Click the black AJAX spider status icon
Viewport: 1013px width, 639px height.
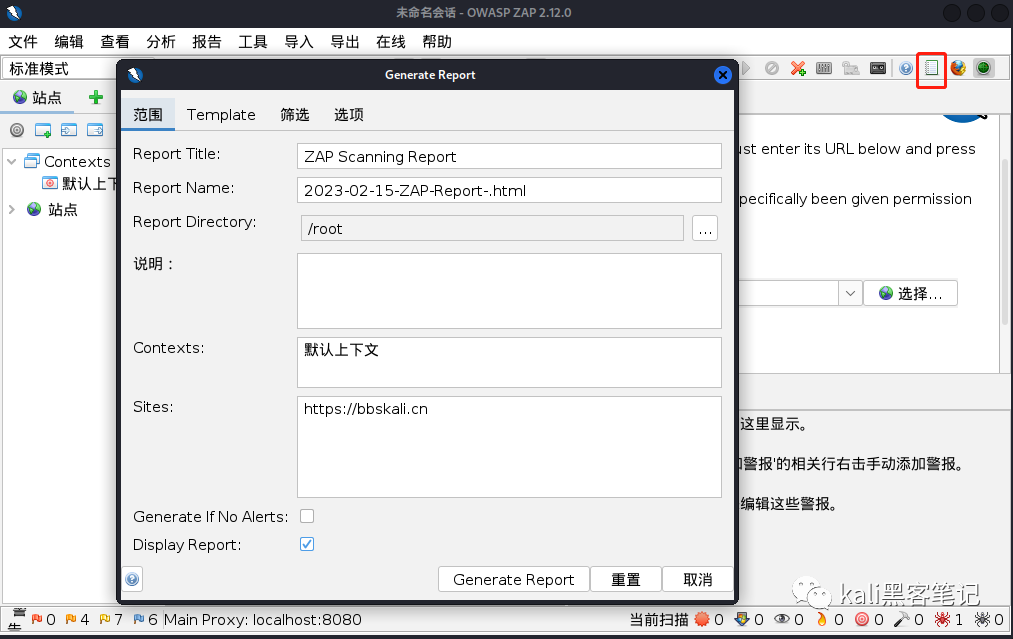982,619
